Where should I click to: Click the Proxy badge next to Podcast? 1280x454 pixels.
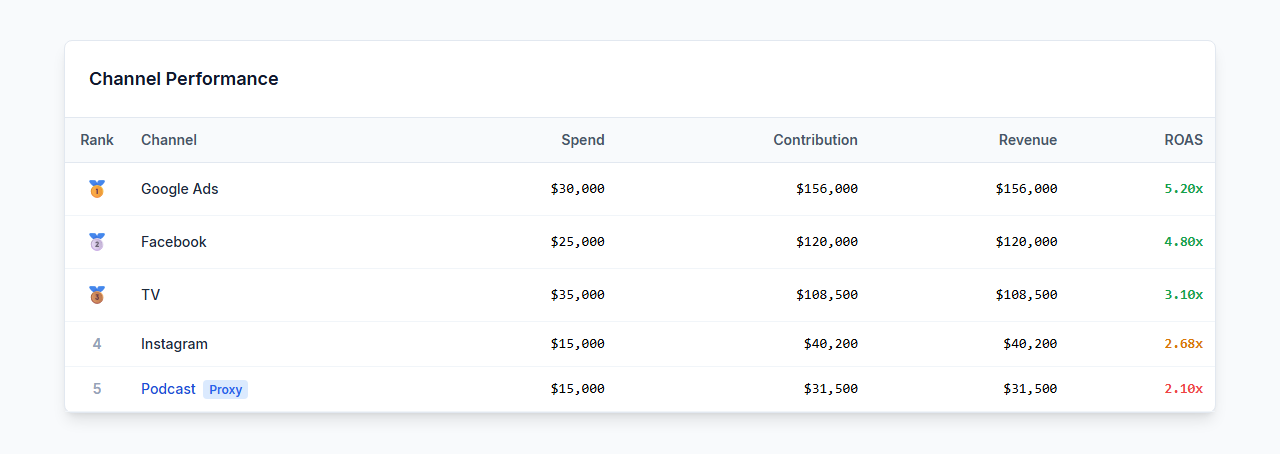tap(226, 390)
